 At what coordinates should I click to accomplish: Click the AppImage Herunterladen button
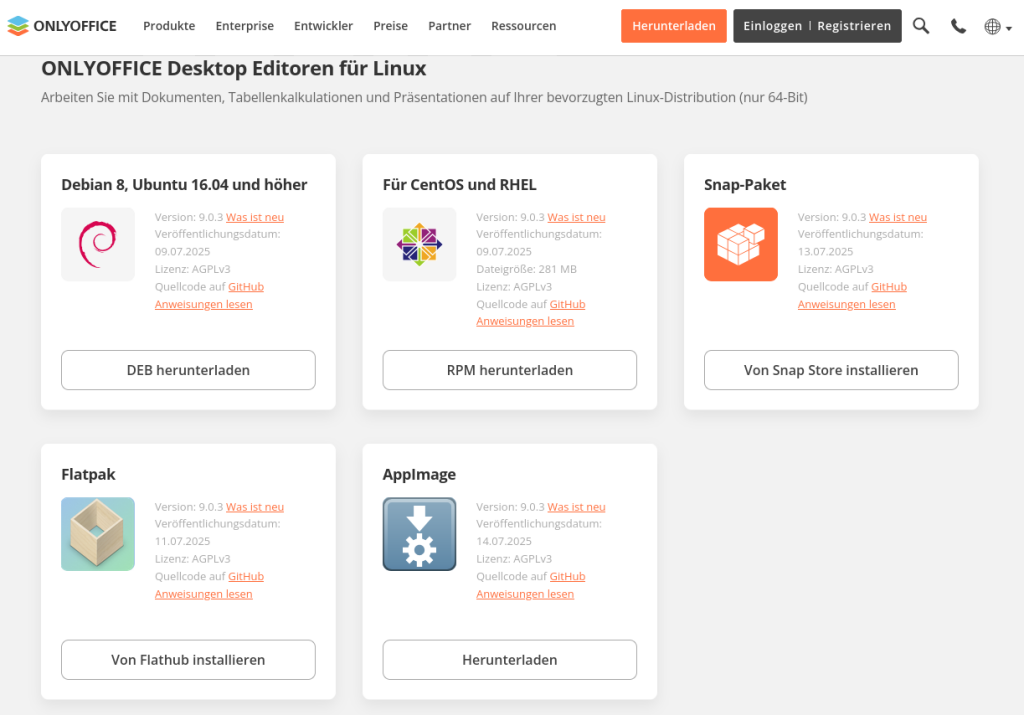click(x=509, y=660)
